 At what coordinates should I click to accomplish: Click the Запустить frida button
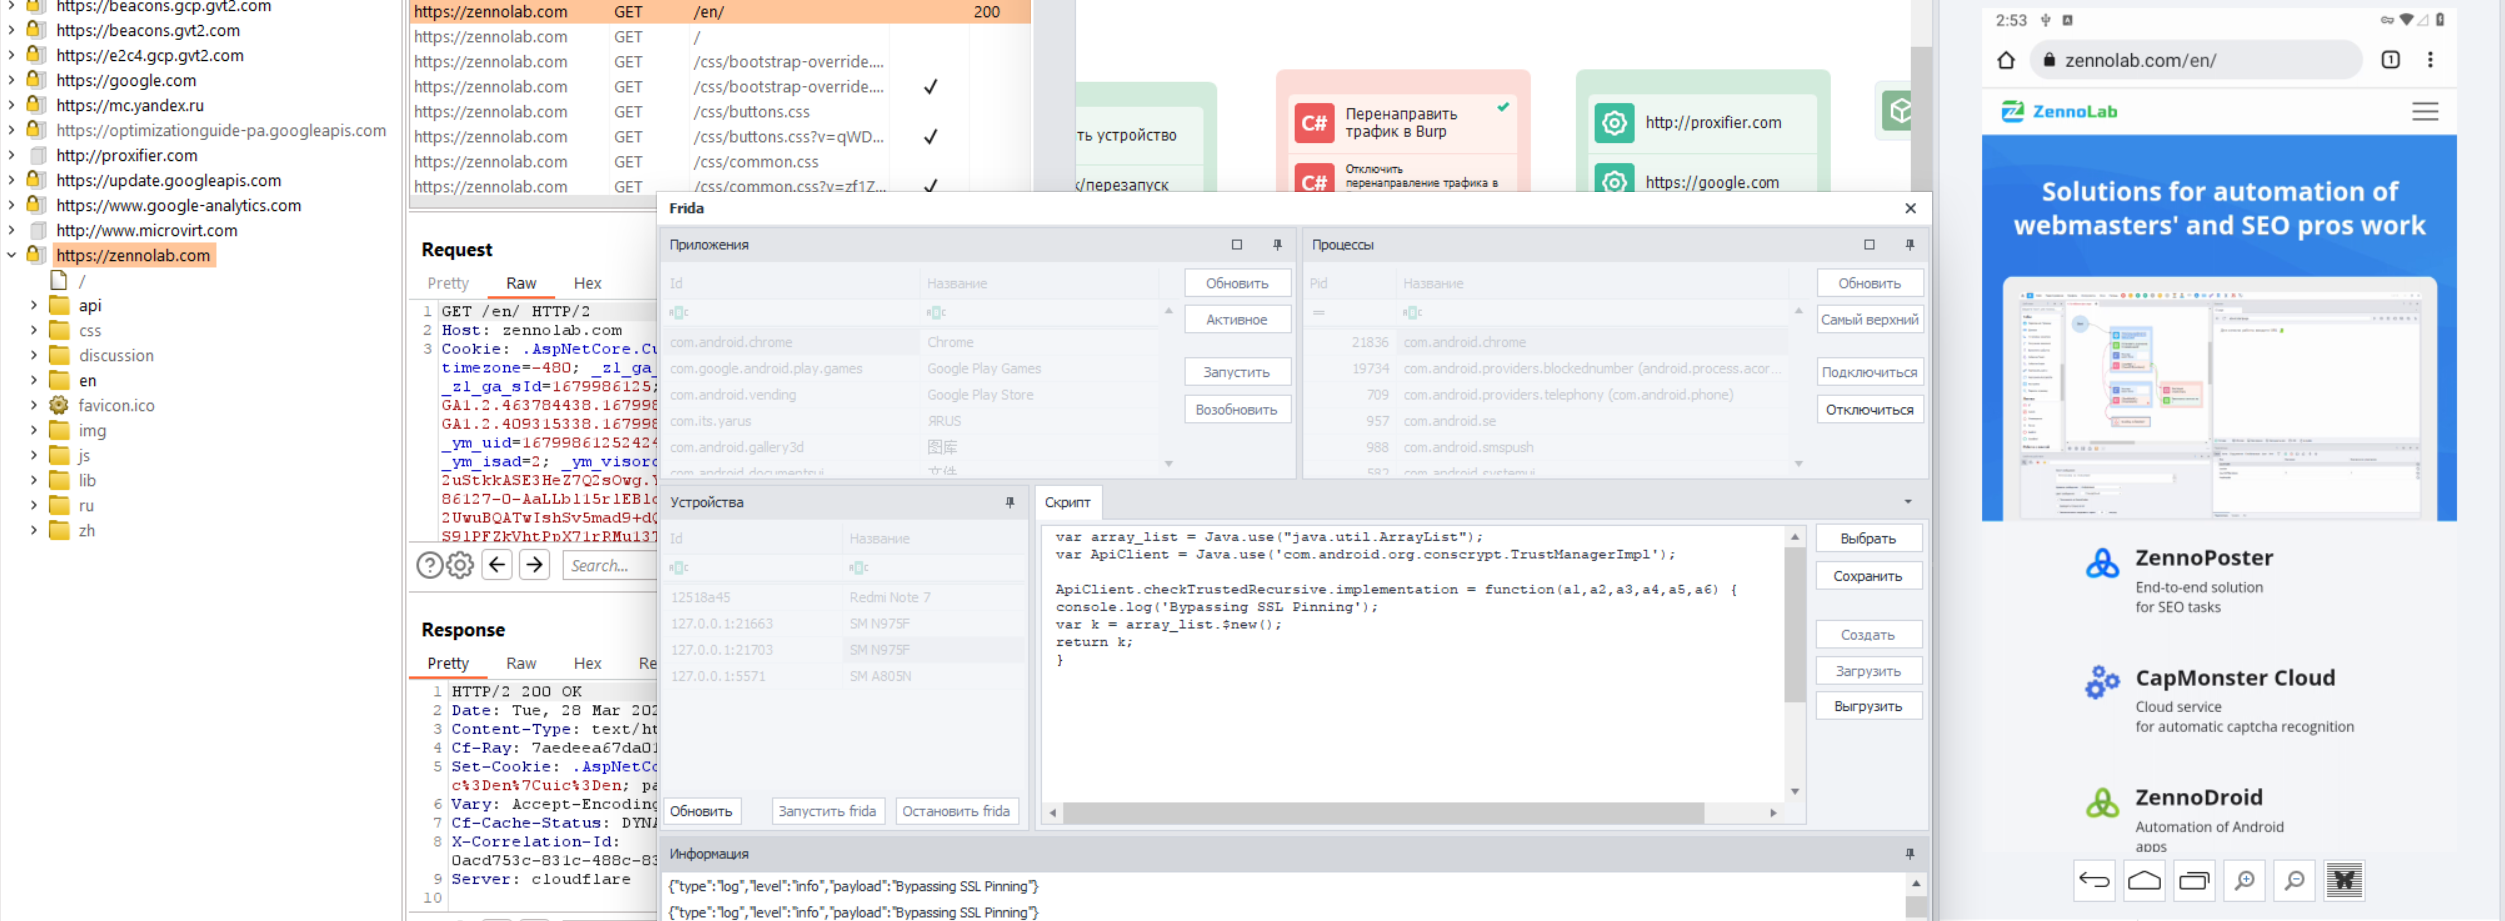tap(827, 811)
